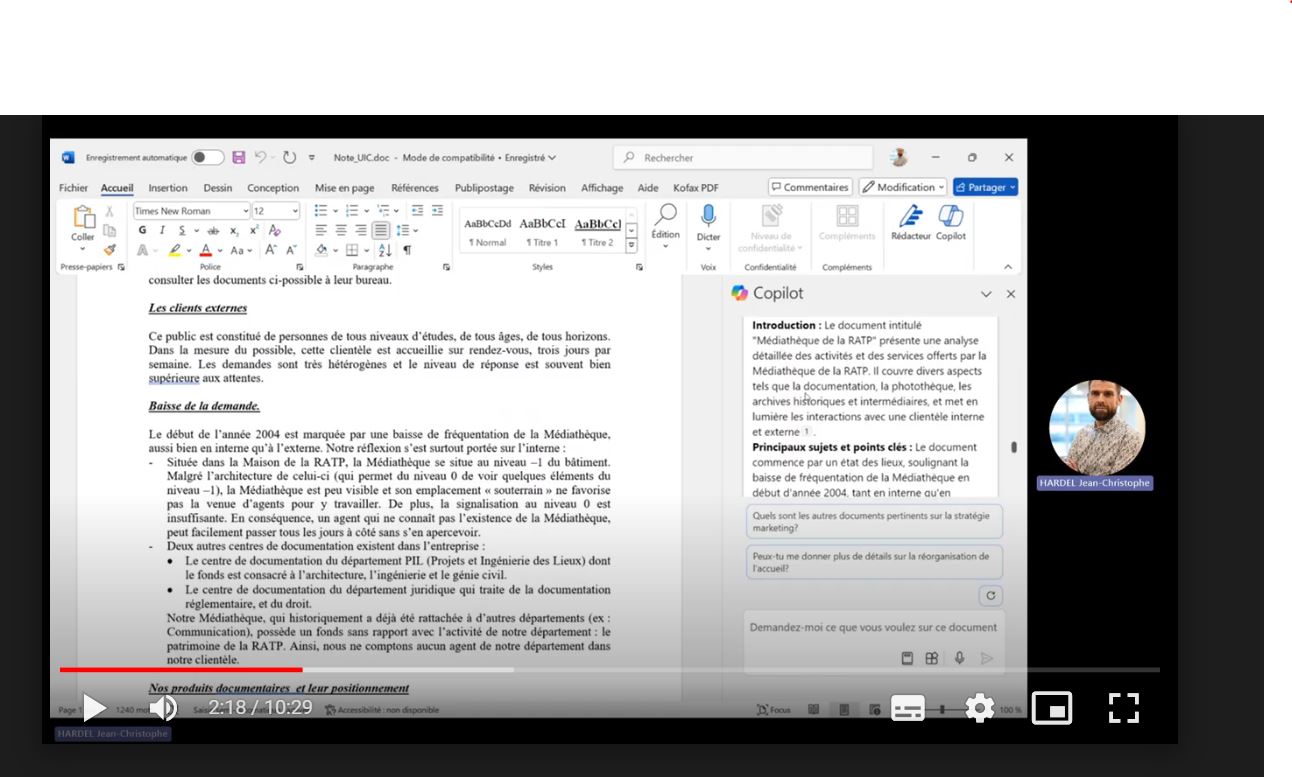Collapse the ribbon with the chevron
Screen dimensions: 1292x777
pyautogui.click(x=1007, y=268)
